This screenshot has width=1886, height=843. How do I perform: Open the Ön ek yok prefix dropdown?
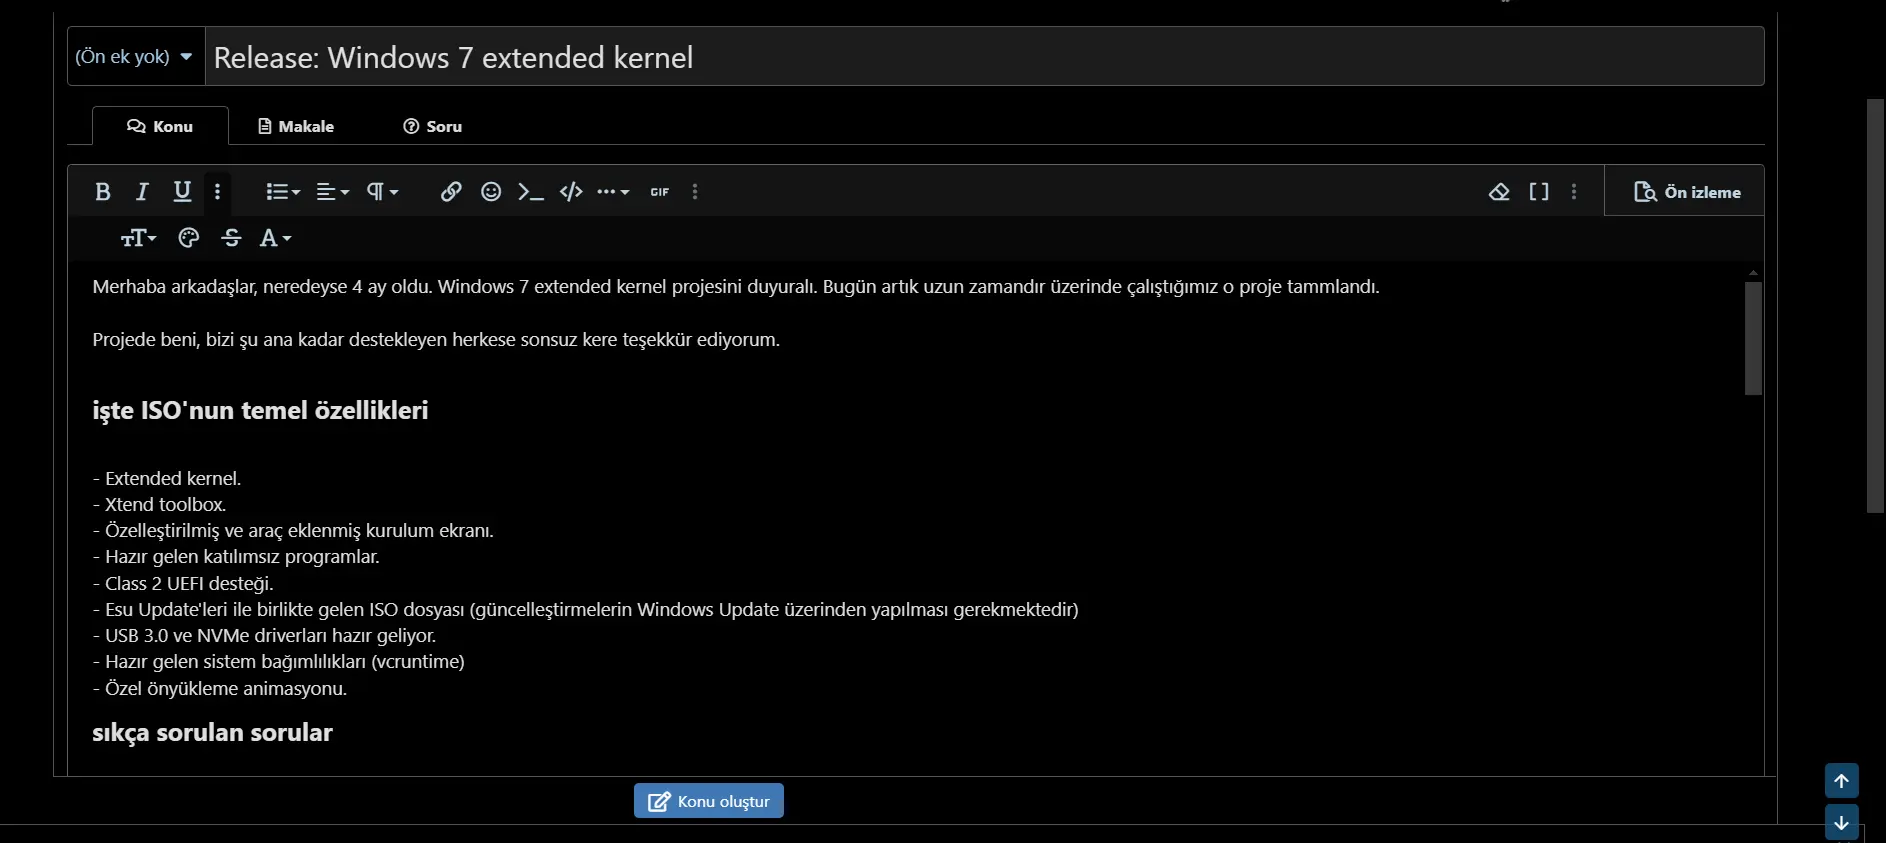click(x=135, y=57)
